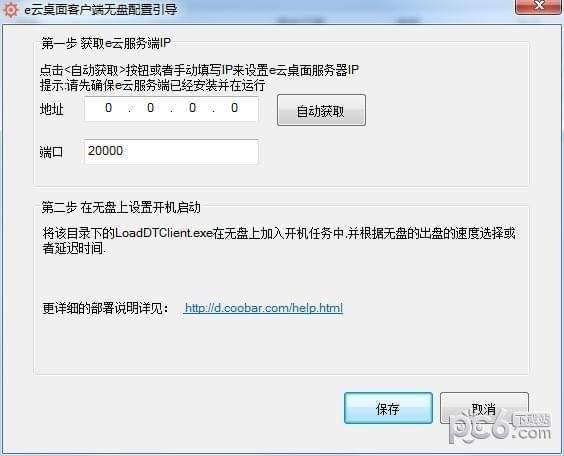This screenshot has width=564, height=456.
Task: Select the last octet of the IP address
Action: [x=235, y=108]
